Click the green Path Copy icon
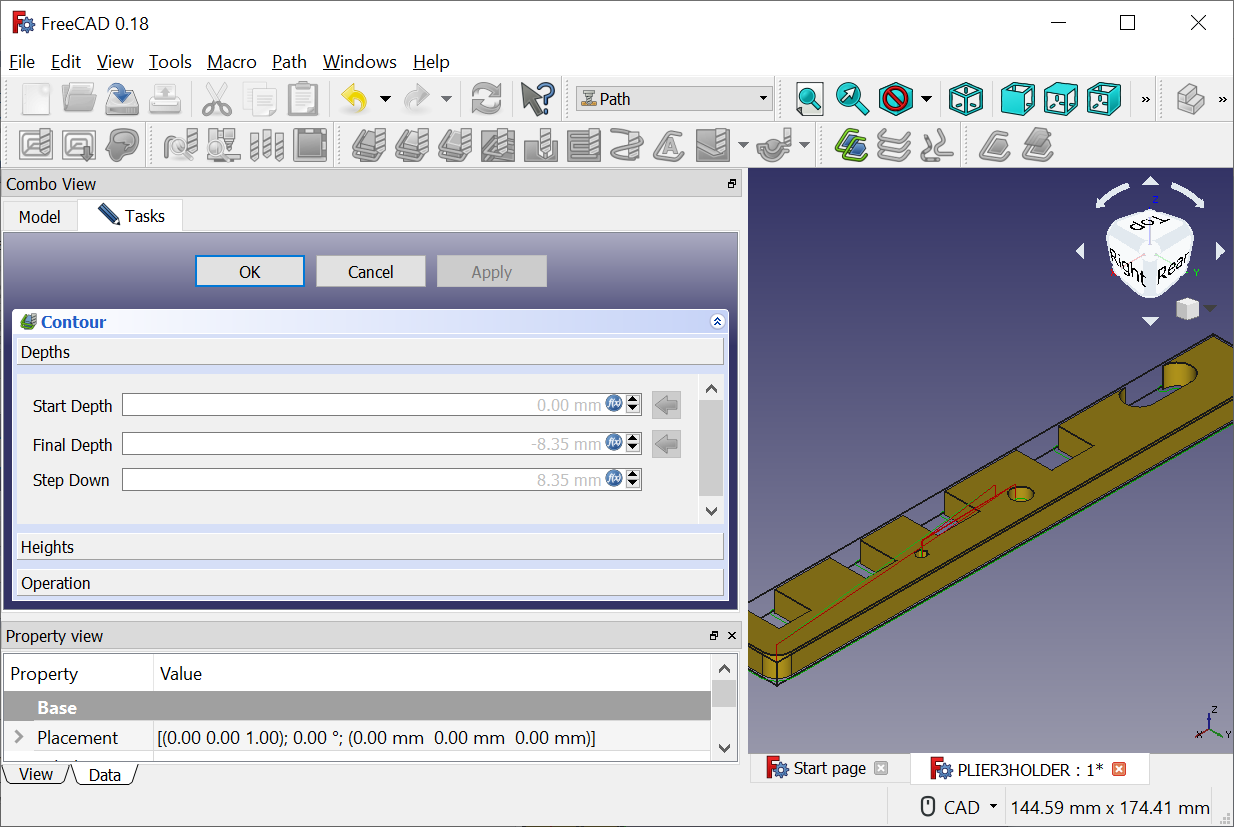The width and height of the screenshot is (1234, 827). pos(851,146)
